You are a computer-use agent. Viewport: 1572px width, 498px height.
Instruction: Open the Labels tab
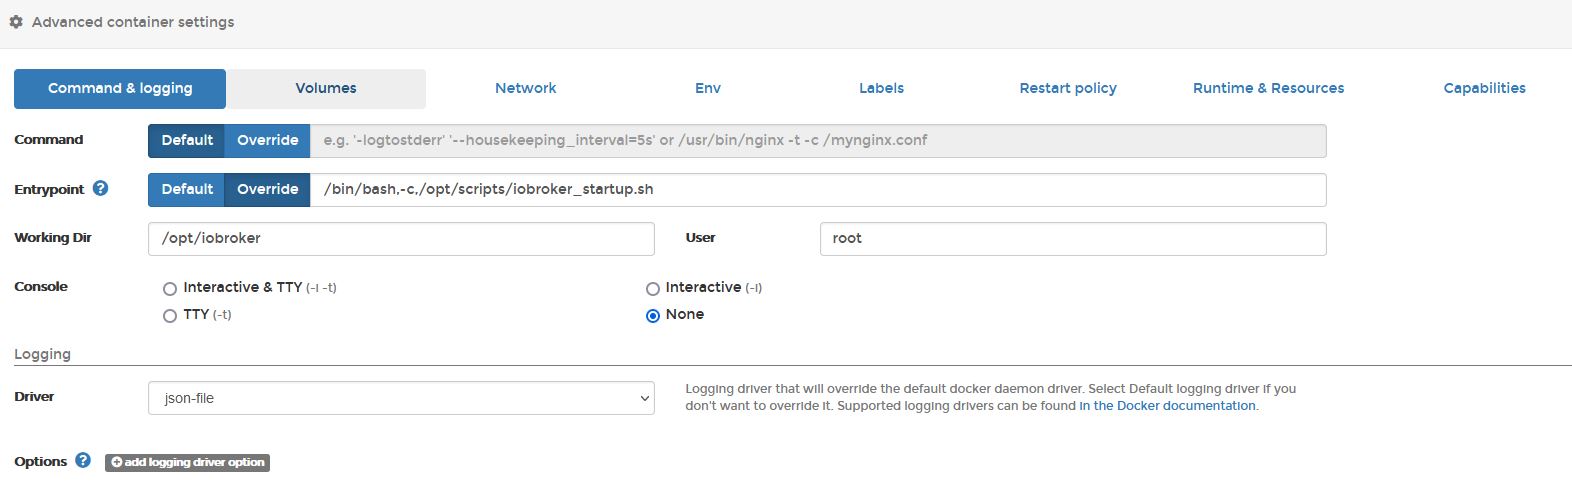tap(881, 88)
